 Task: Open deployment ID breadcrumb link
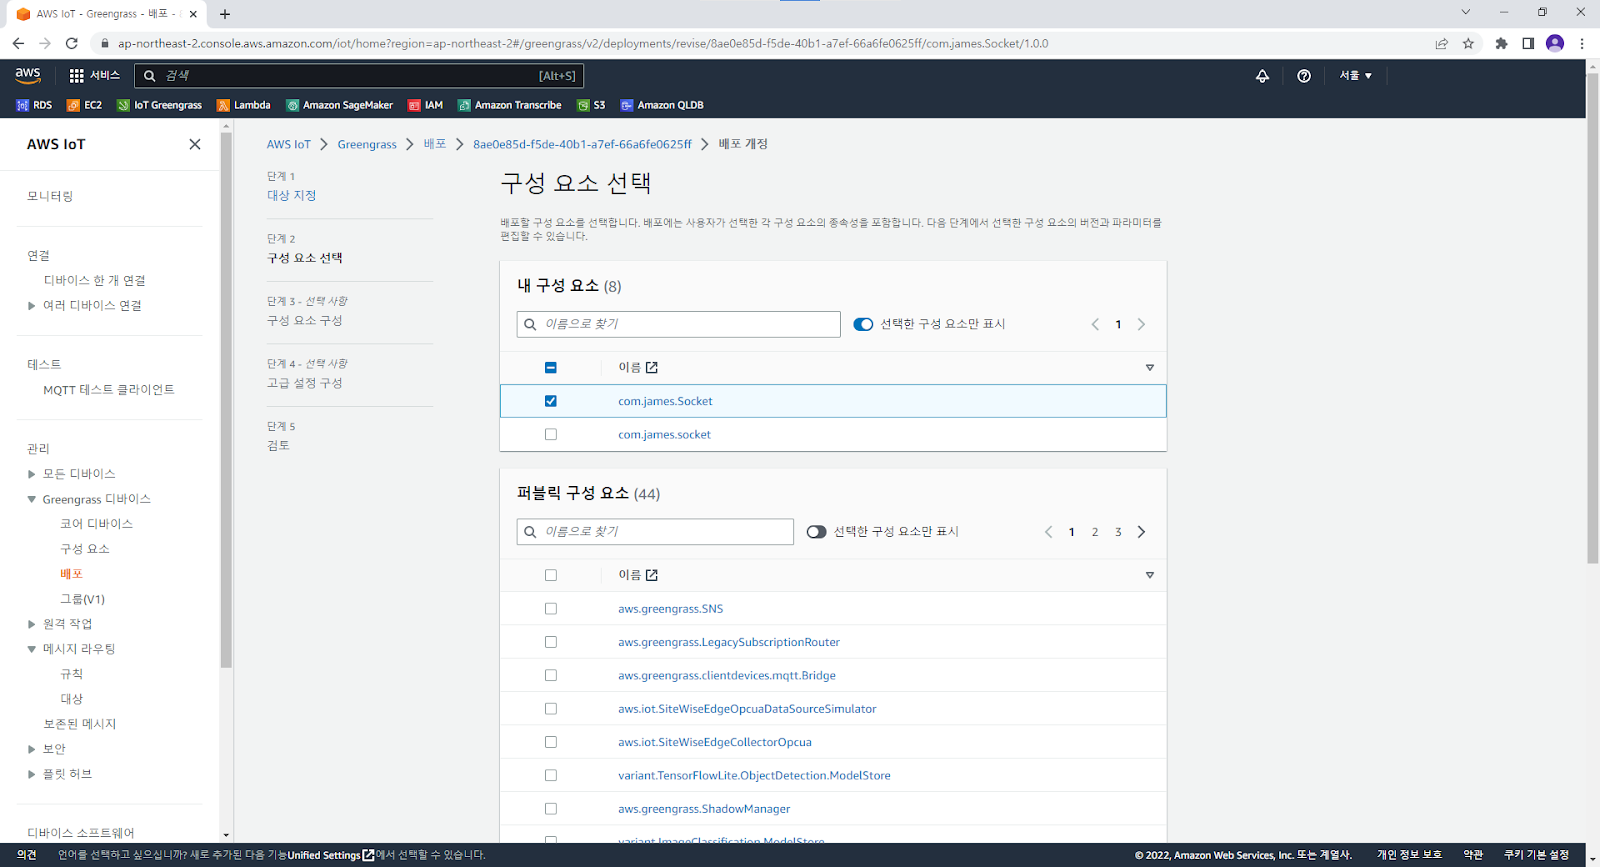point(582,144)
